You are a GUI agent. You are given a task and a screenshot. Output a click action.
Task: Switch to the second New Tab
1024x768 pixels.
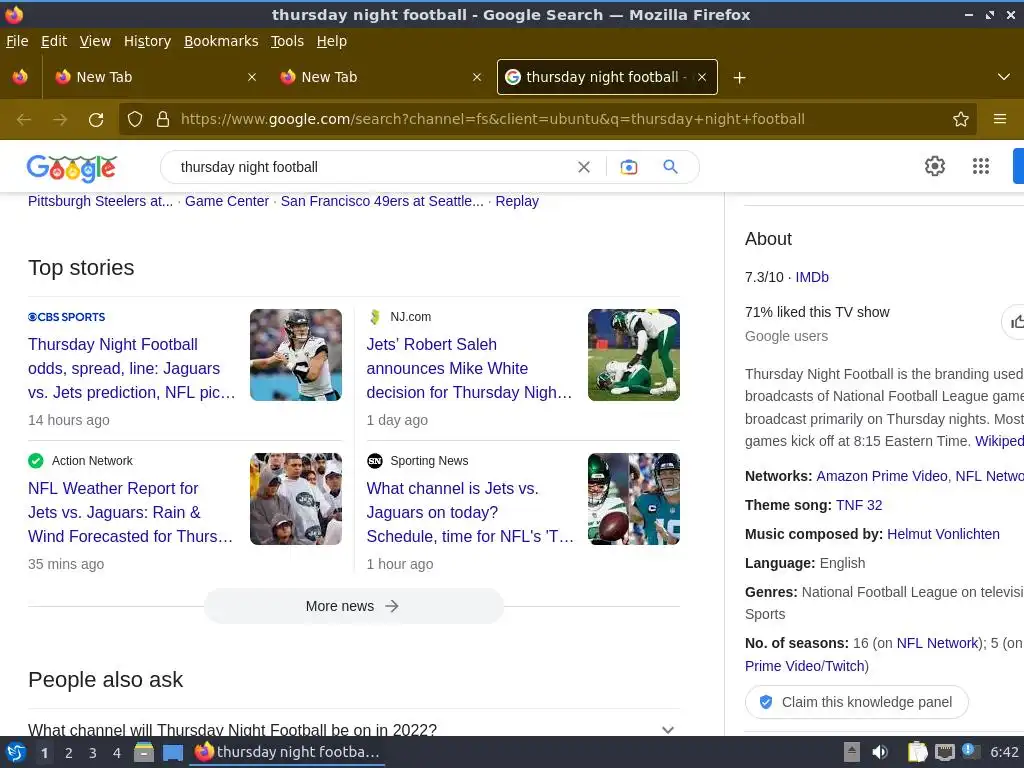pyautogui.click(x=380, y=77)
